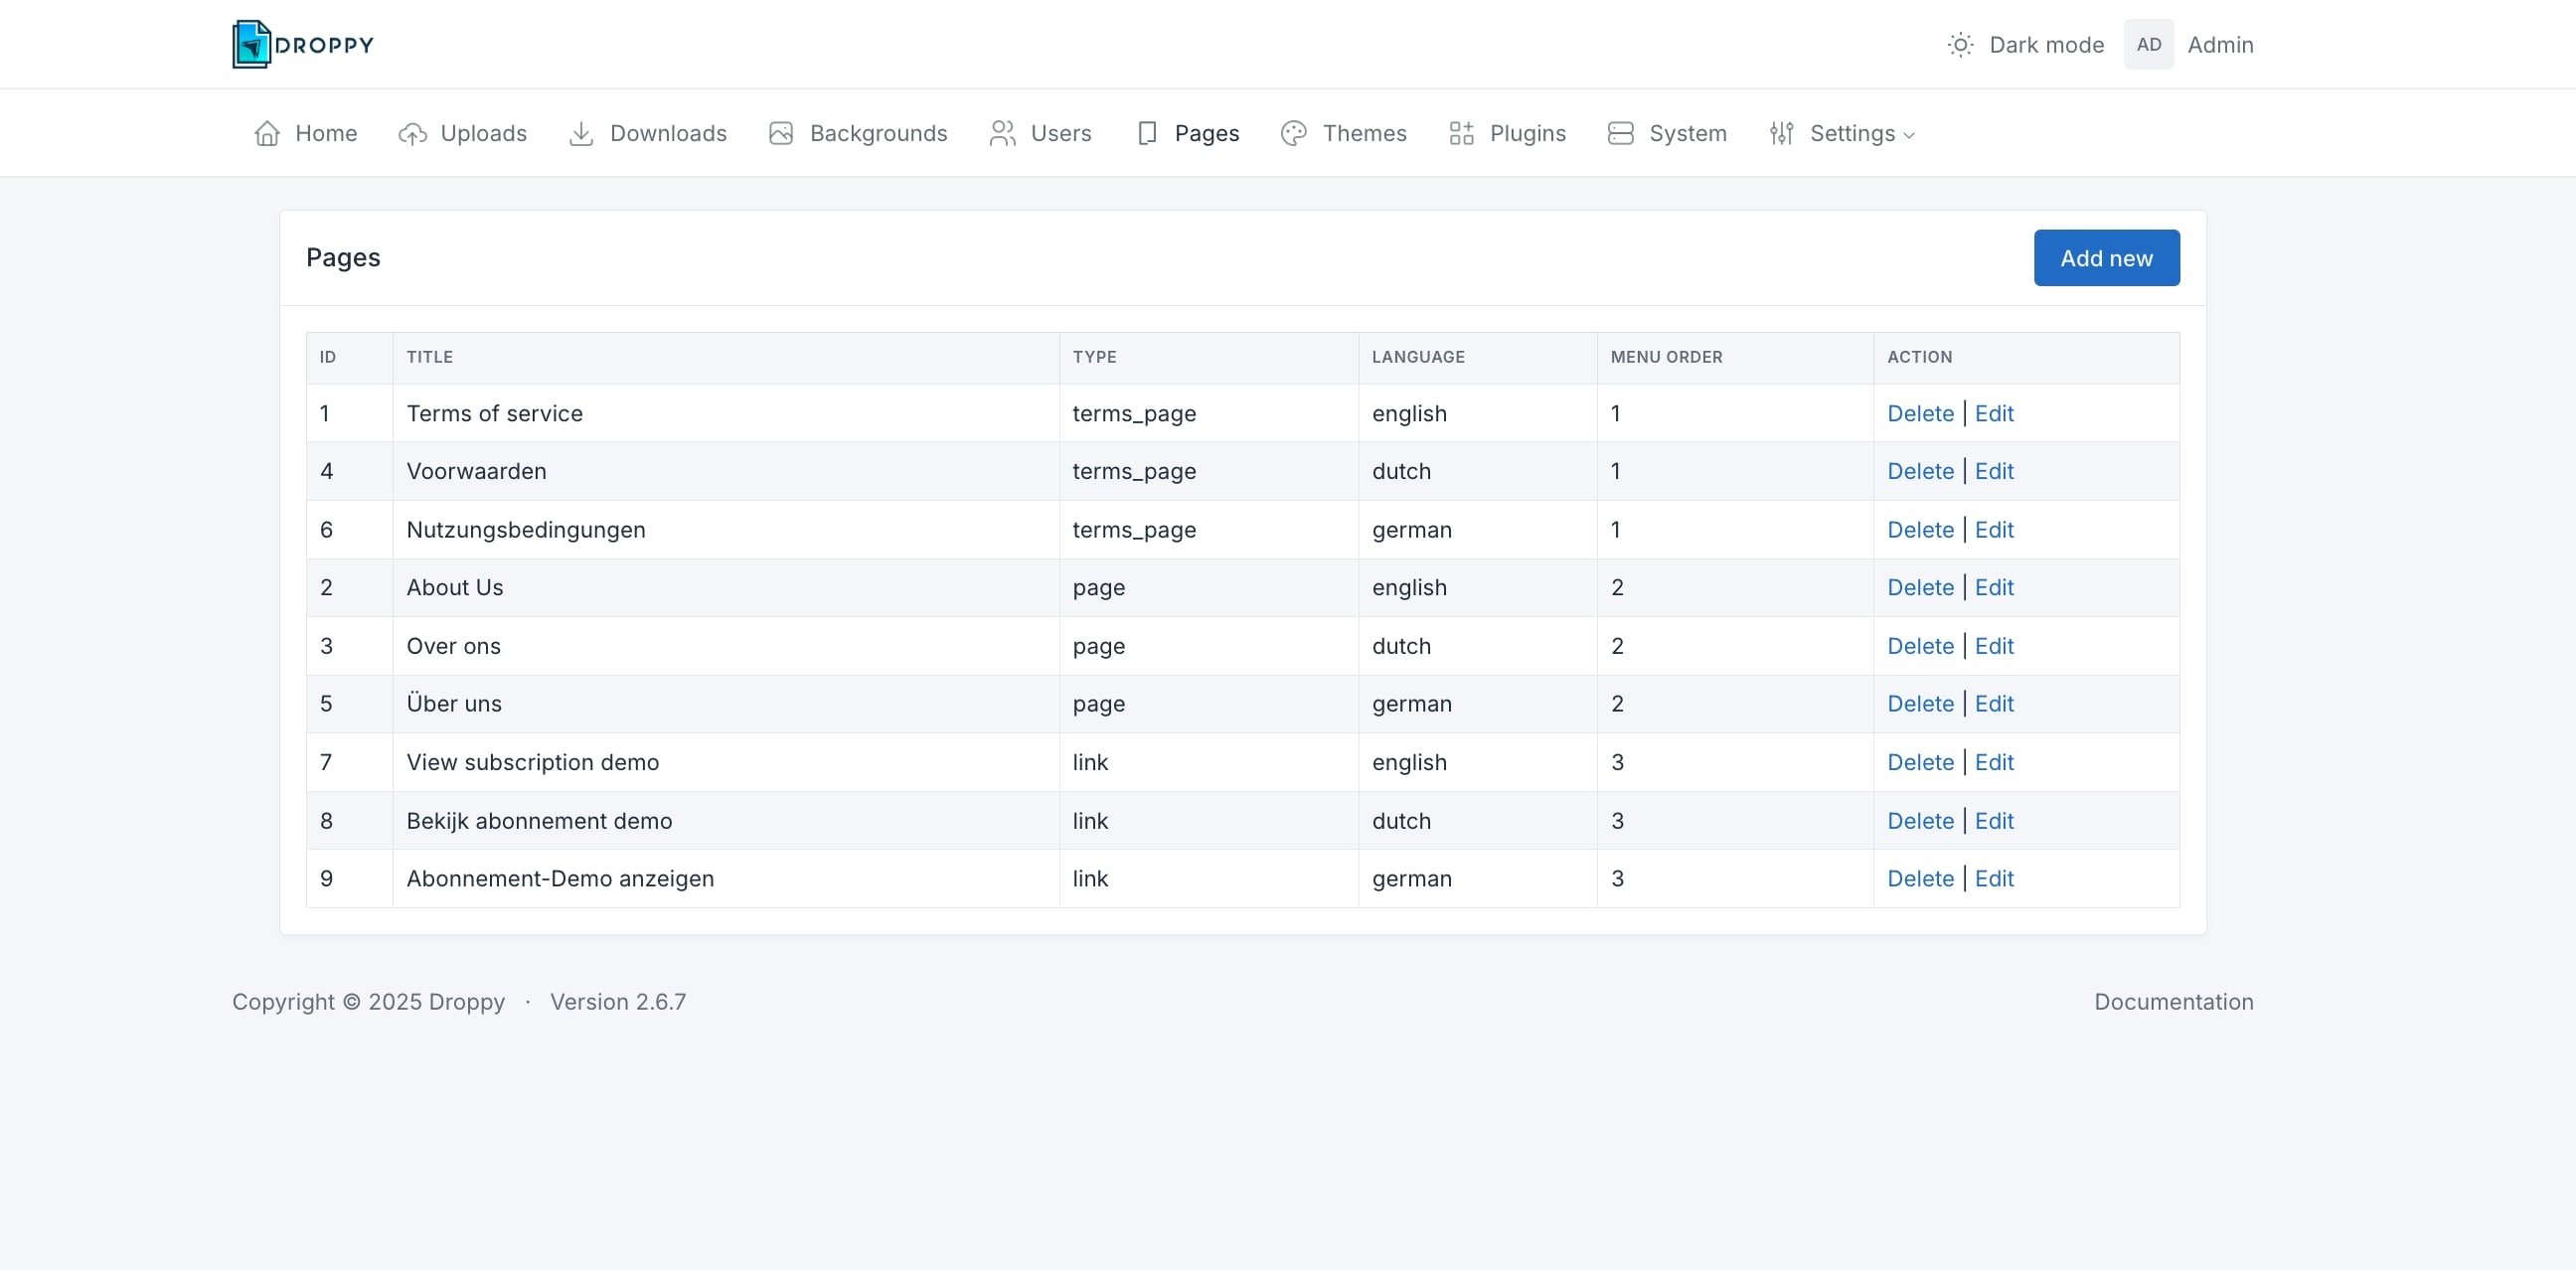This screenshot has height=1270, width=2576.
Task: Click the Home house icon
Action: 267,133
